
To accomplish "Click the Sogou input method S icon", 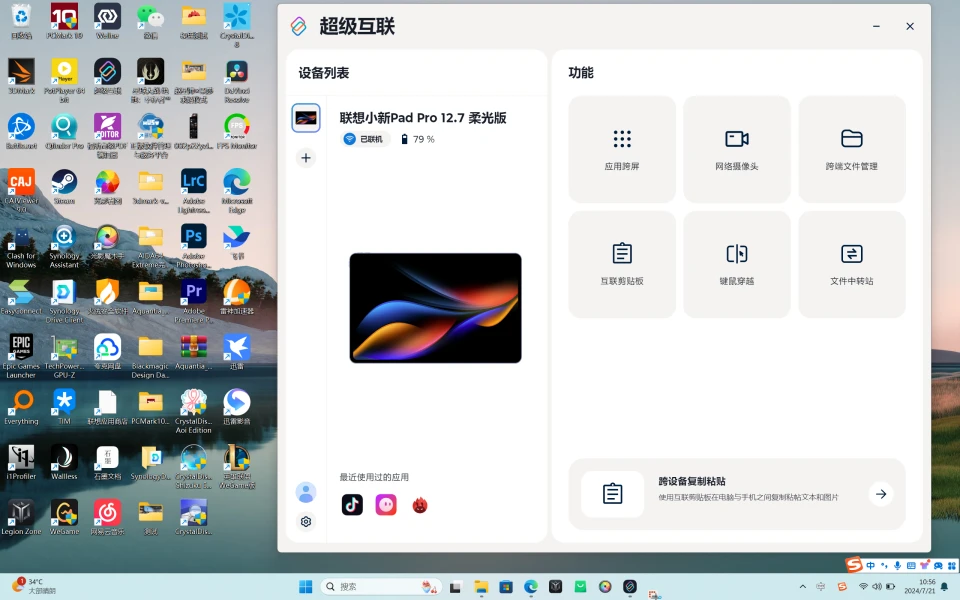I will (x=854, y=564).
